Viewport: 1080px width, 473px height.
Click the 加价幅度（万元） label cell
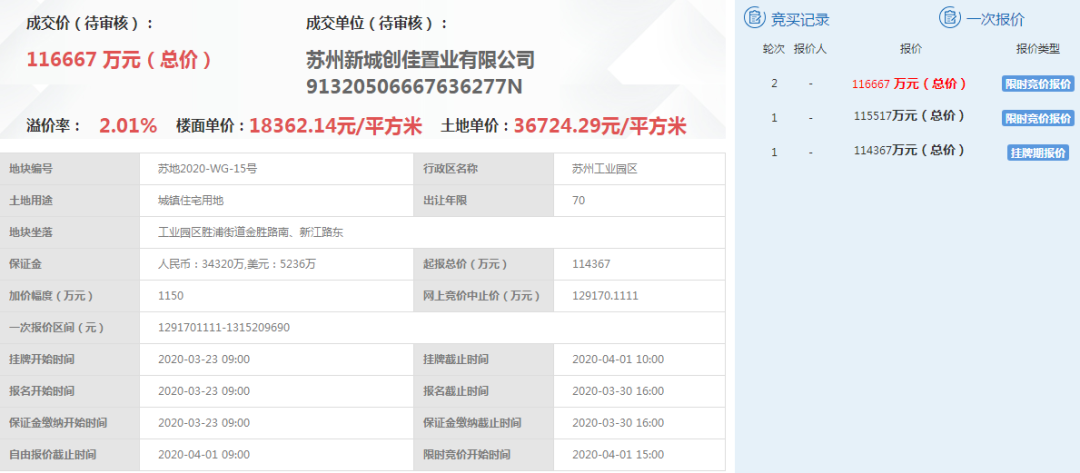70,296
